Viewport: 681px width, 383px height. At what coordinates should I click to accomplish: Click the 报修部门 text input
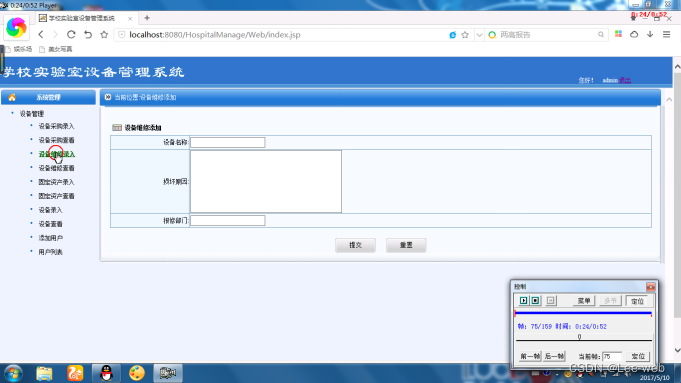(x=228, y=221)
